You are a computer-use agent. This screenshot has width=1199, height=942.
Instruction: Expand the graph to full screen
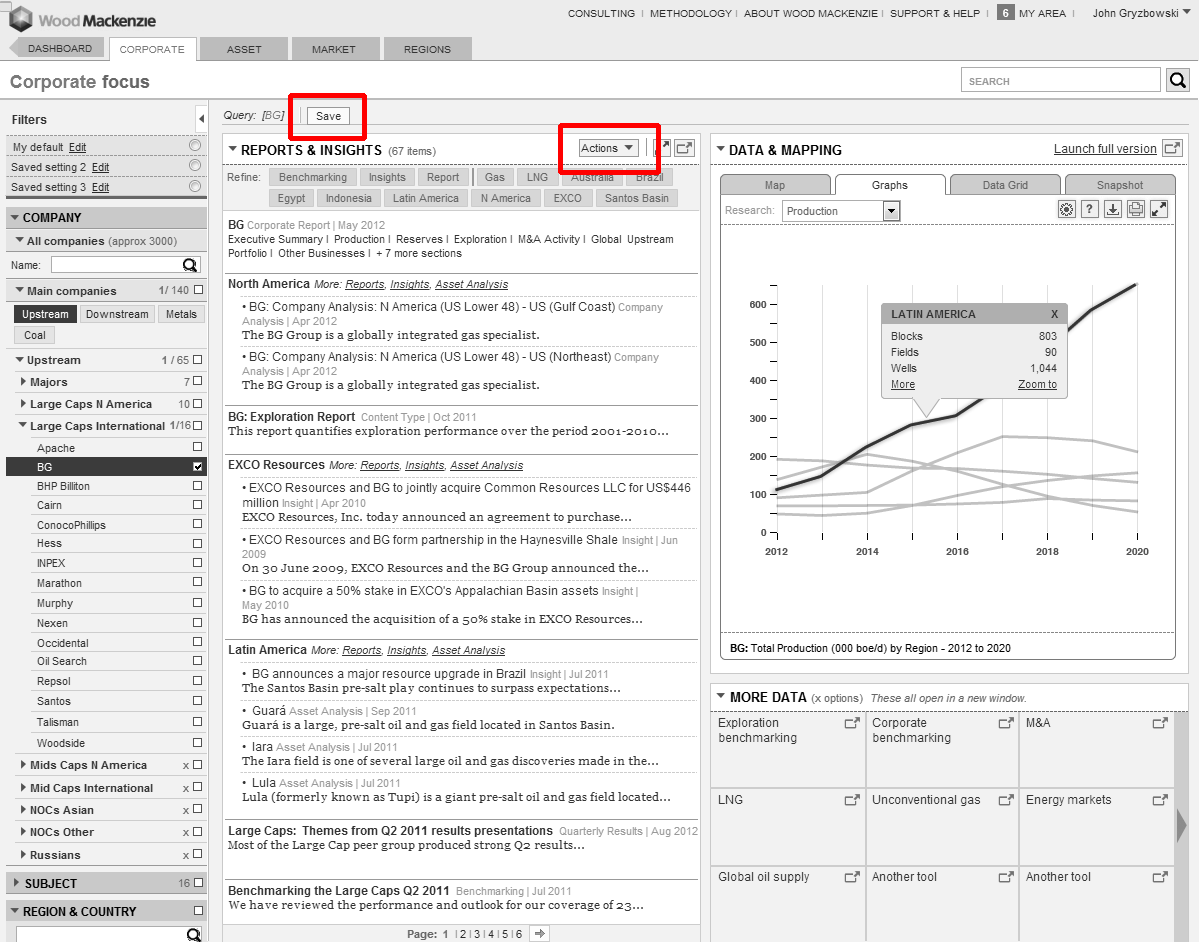1159,210
